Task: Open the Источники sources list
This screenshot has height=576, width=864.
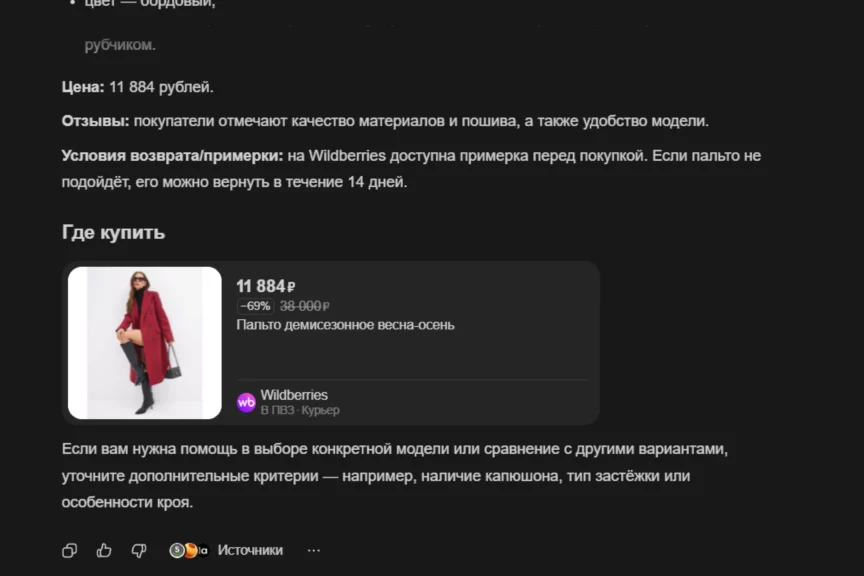Action: click(250, 550)
